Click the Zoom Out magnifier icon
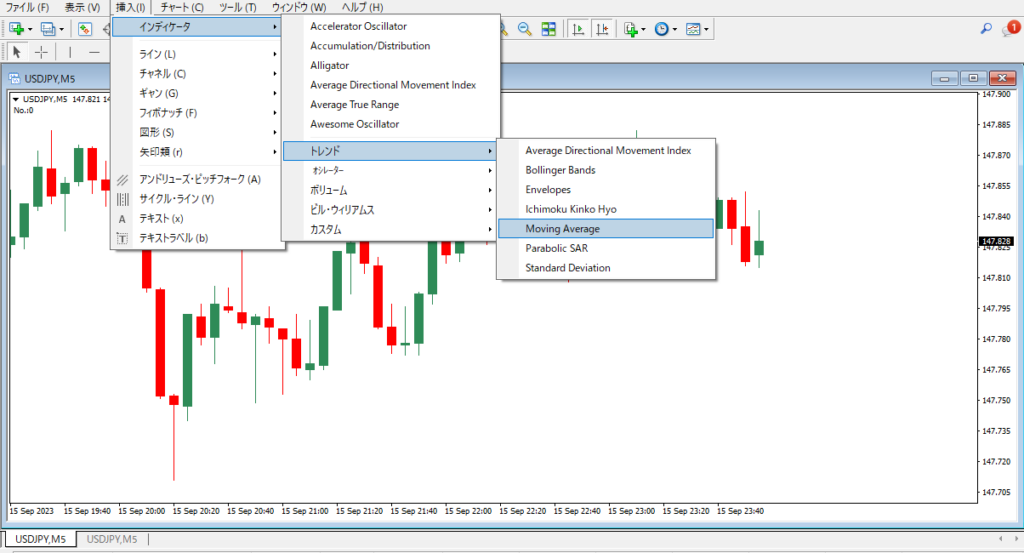This screenshot has height=553, width=1024. click(x=523, y=29)
